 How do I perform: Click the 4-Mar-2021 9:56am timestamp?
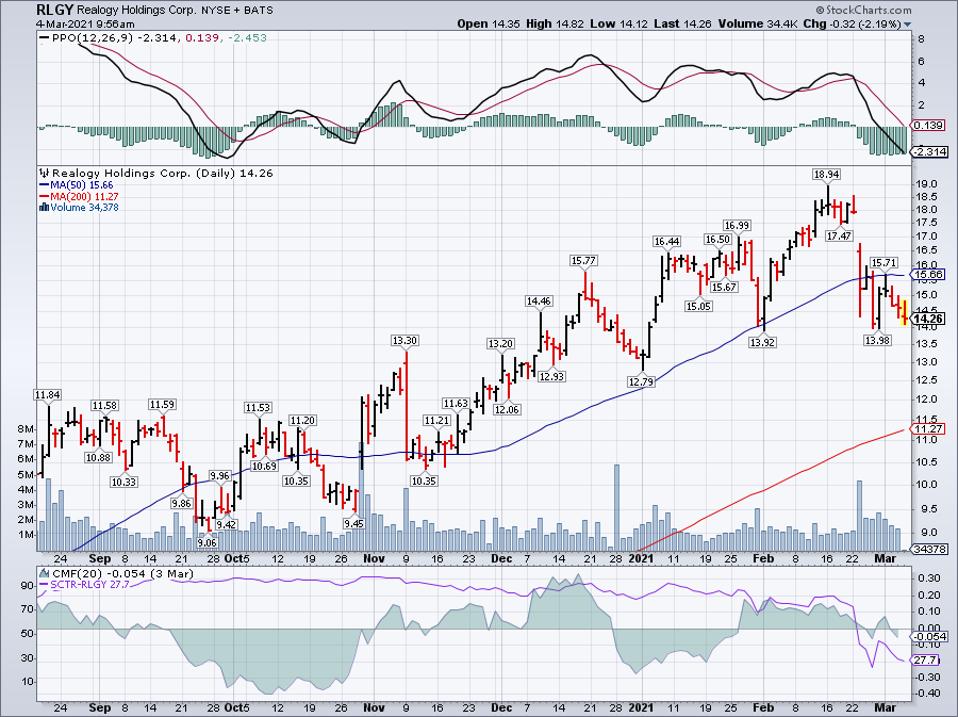pyautogui.click(x=85, y=24)
